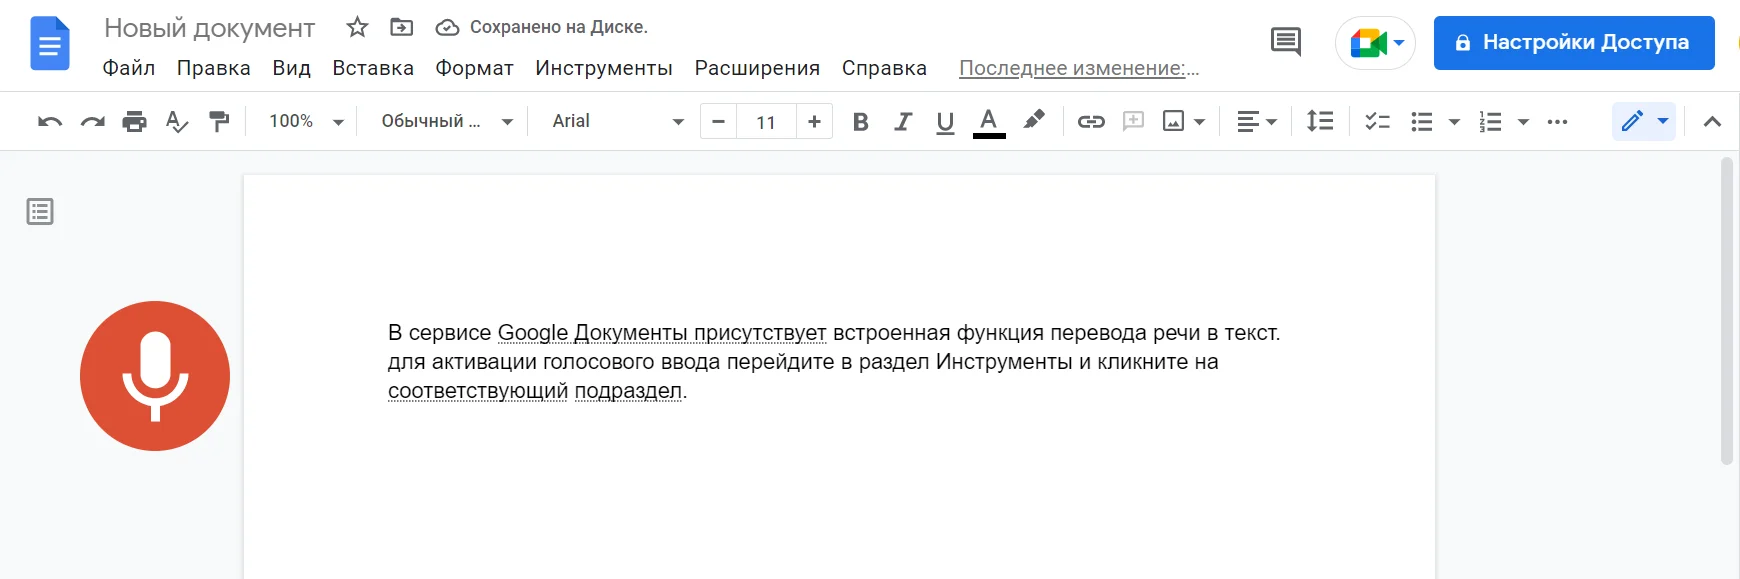The image size is (1740, 579).
Task: Click the word 'Google' in the document text
Action: (533, 333)
